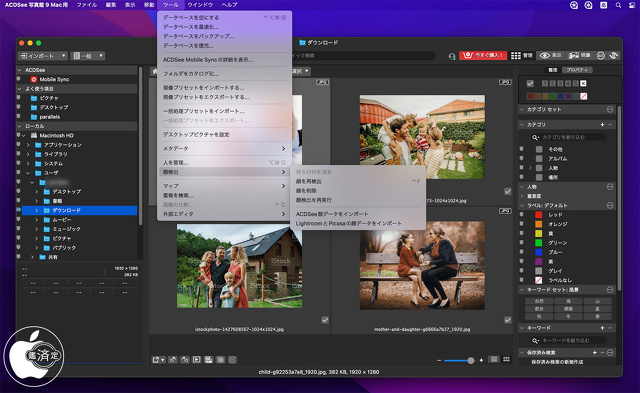Expand the ダウンロード folder arrow
This screenshot has height=393, width=640.
(x=36, y=210)
